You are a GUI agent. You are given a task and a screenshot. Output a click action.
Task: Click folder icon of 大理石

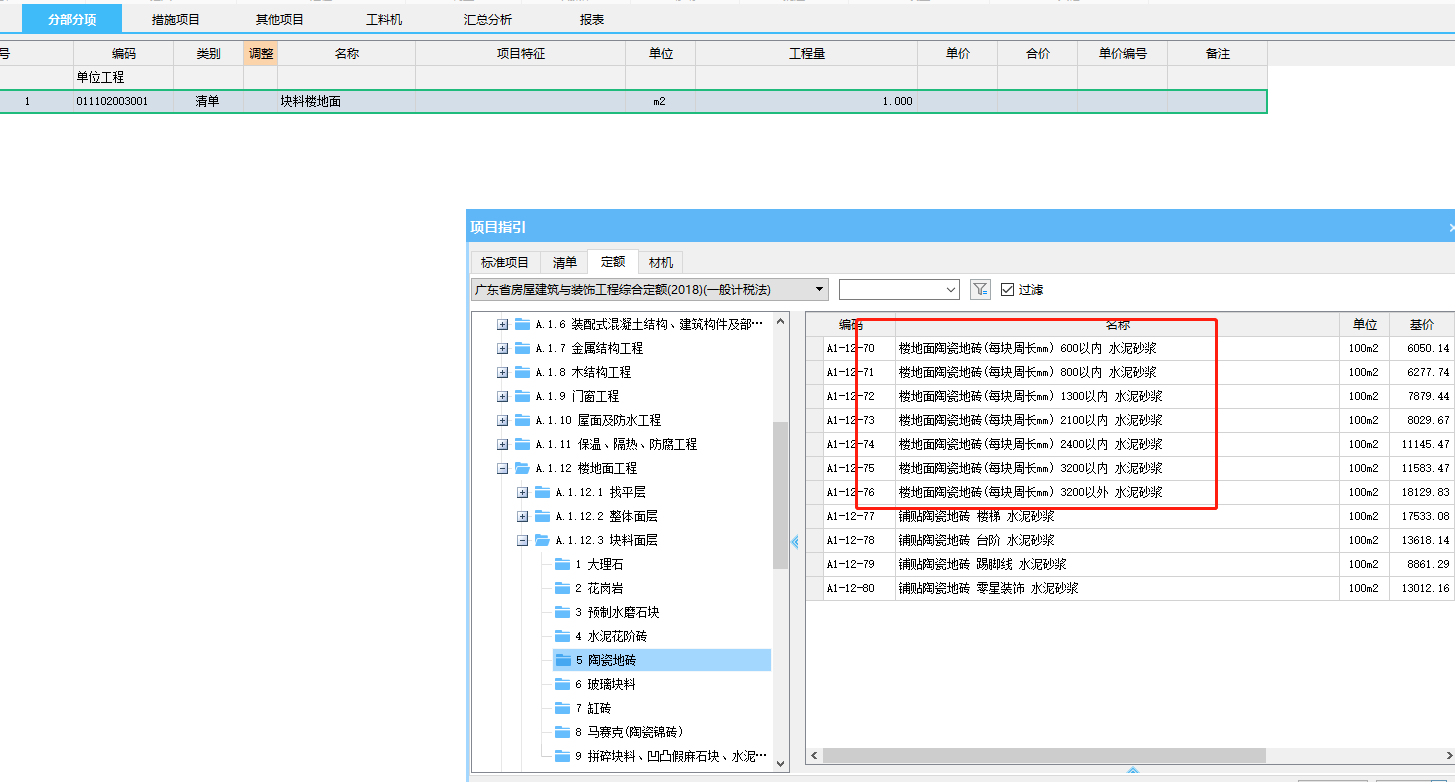pos(563,564)
